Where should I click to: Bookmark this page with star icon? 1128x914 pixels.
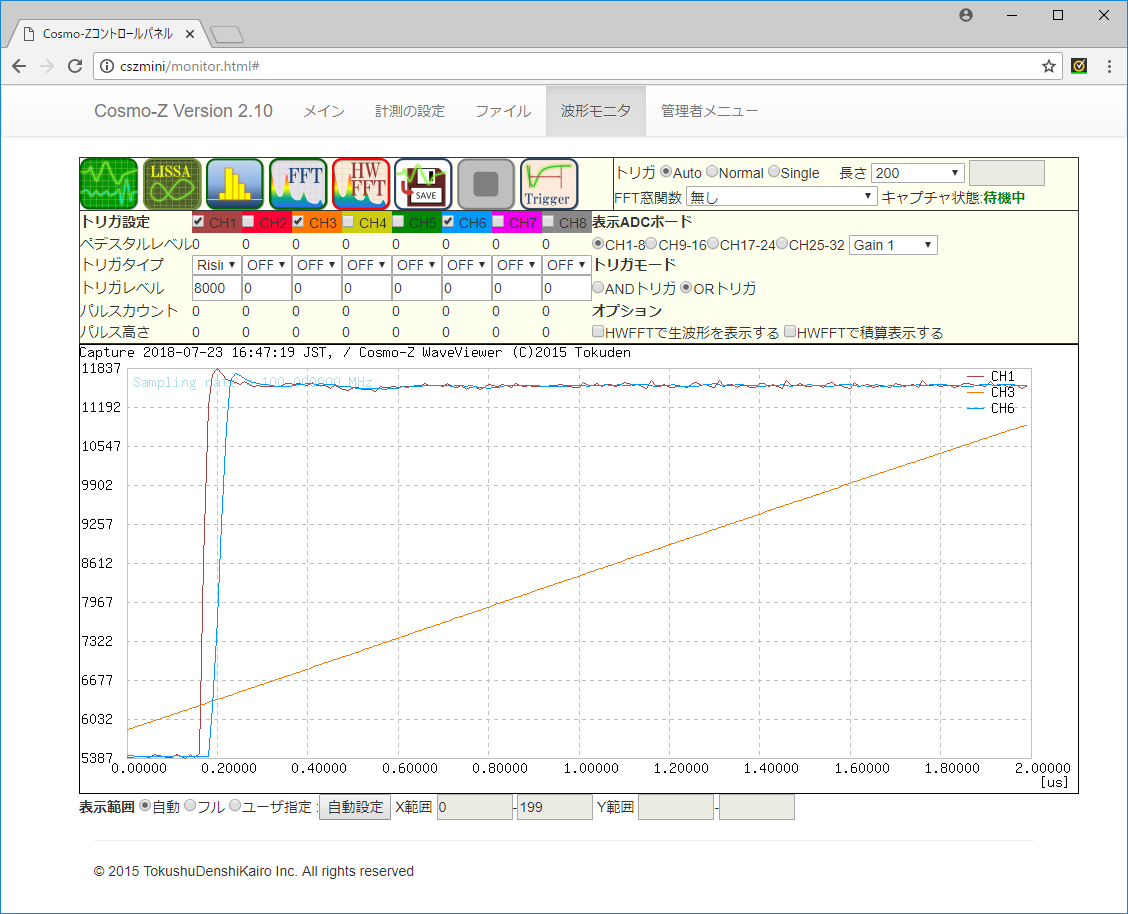click(1049, 66)
